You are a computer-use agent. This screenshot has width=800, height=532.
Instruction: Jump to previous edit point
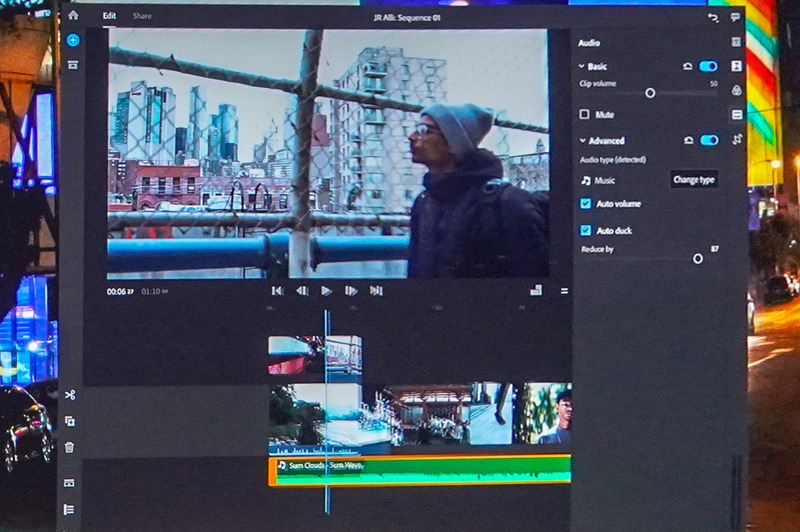point(277,291)
